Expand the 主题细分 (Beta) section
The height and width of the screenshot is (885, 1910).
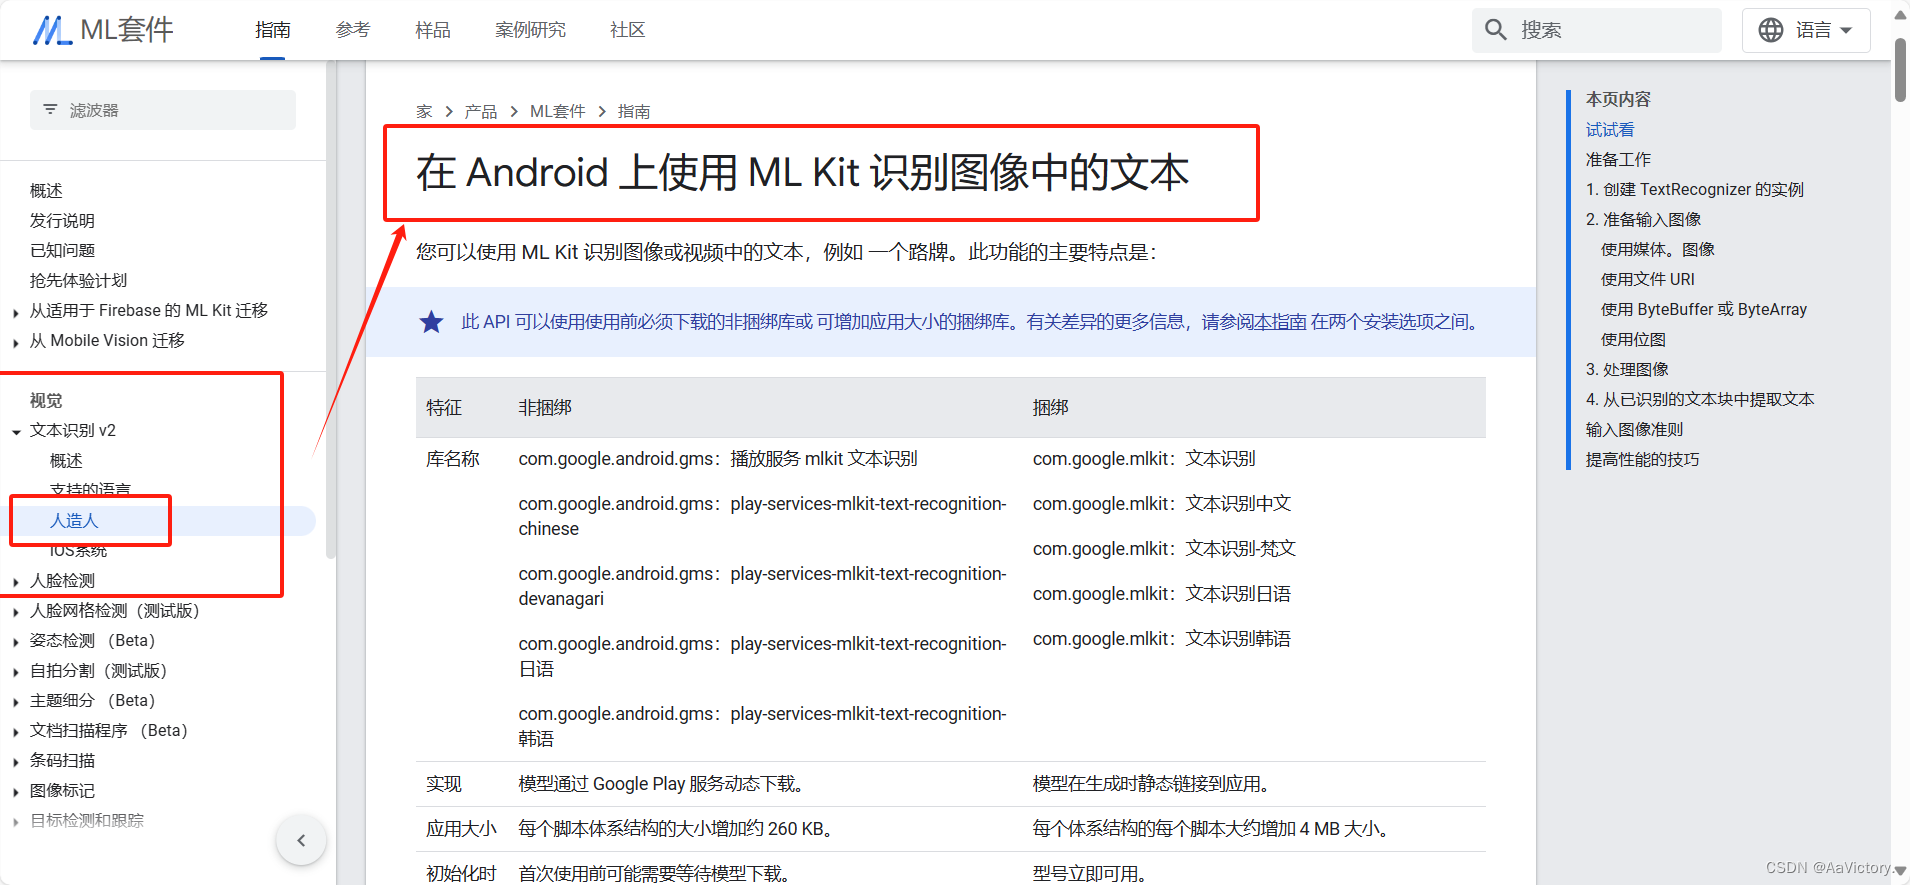coord(16,702)
